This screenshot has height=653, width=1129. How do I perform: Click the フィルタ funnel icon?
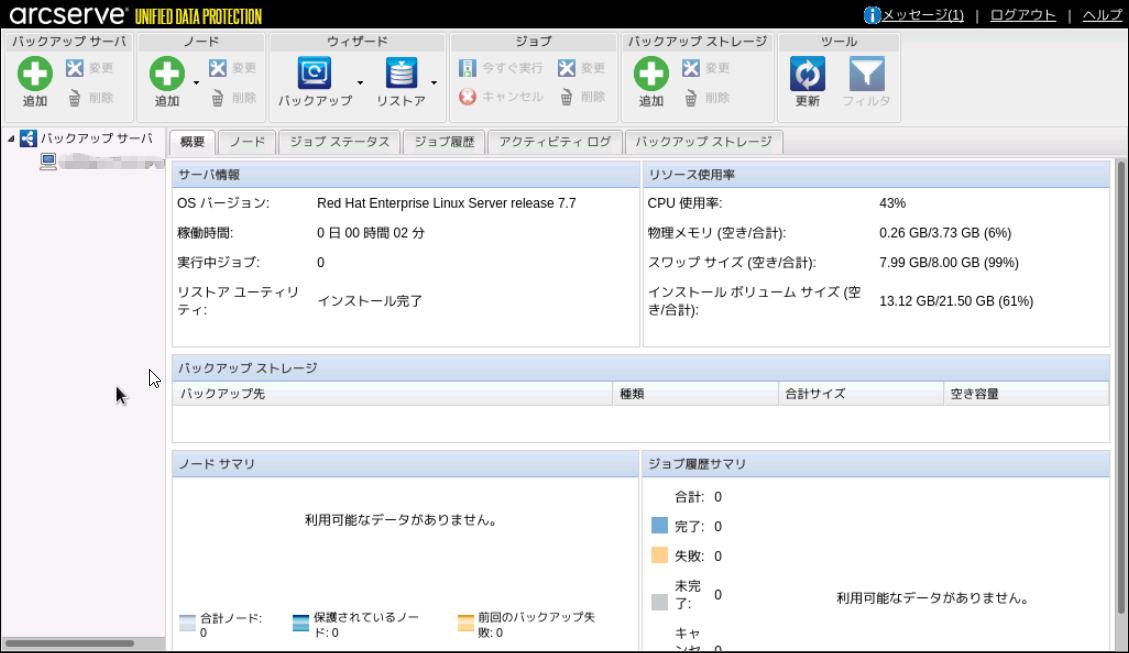pos(866,74)
